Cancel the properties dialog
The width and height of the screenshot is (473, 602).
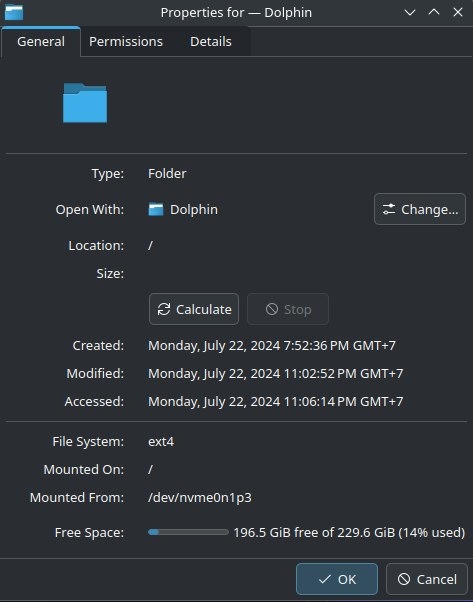tap(427, 579)
